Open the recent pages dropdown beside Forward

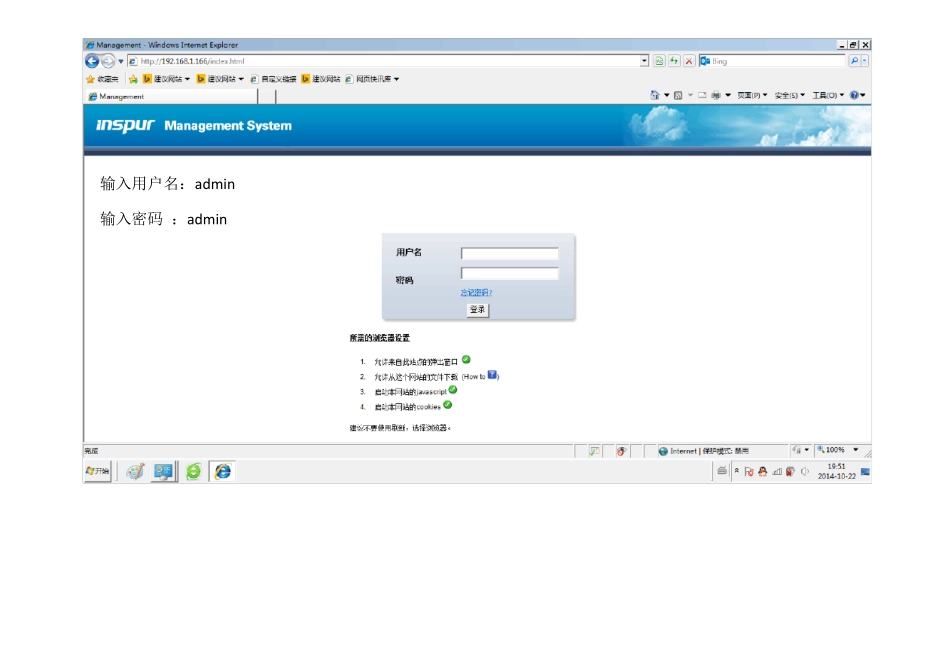point(121,61)
